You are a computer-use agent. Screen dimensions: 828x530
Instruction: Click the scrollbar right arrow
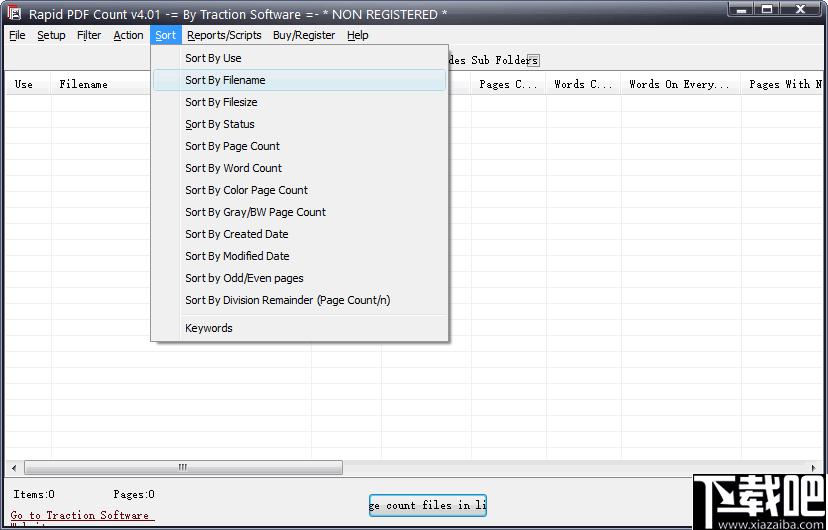point(814,467)
